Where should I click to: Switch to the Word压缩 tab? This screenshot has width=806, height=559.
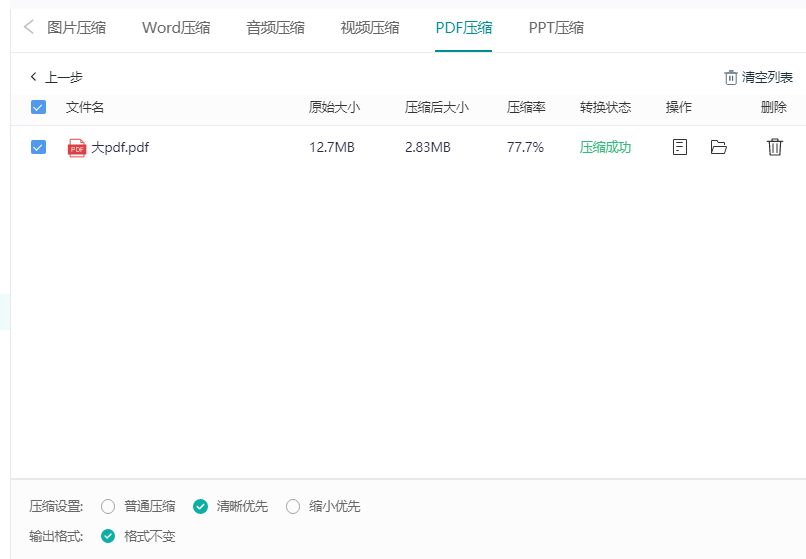176,27
